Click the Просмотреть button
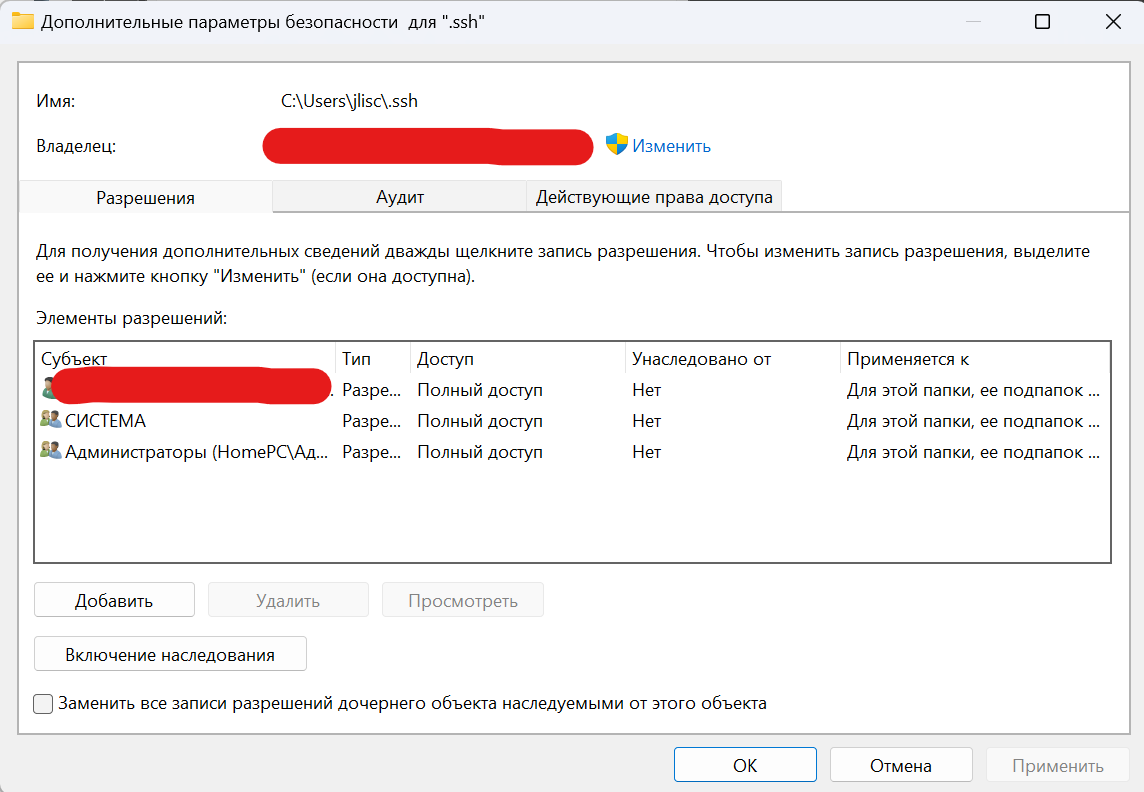 point(462,599)
